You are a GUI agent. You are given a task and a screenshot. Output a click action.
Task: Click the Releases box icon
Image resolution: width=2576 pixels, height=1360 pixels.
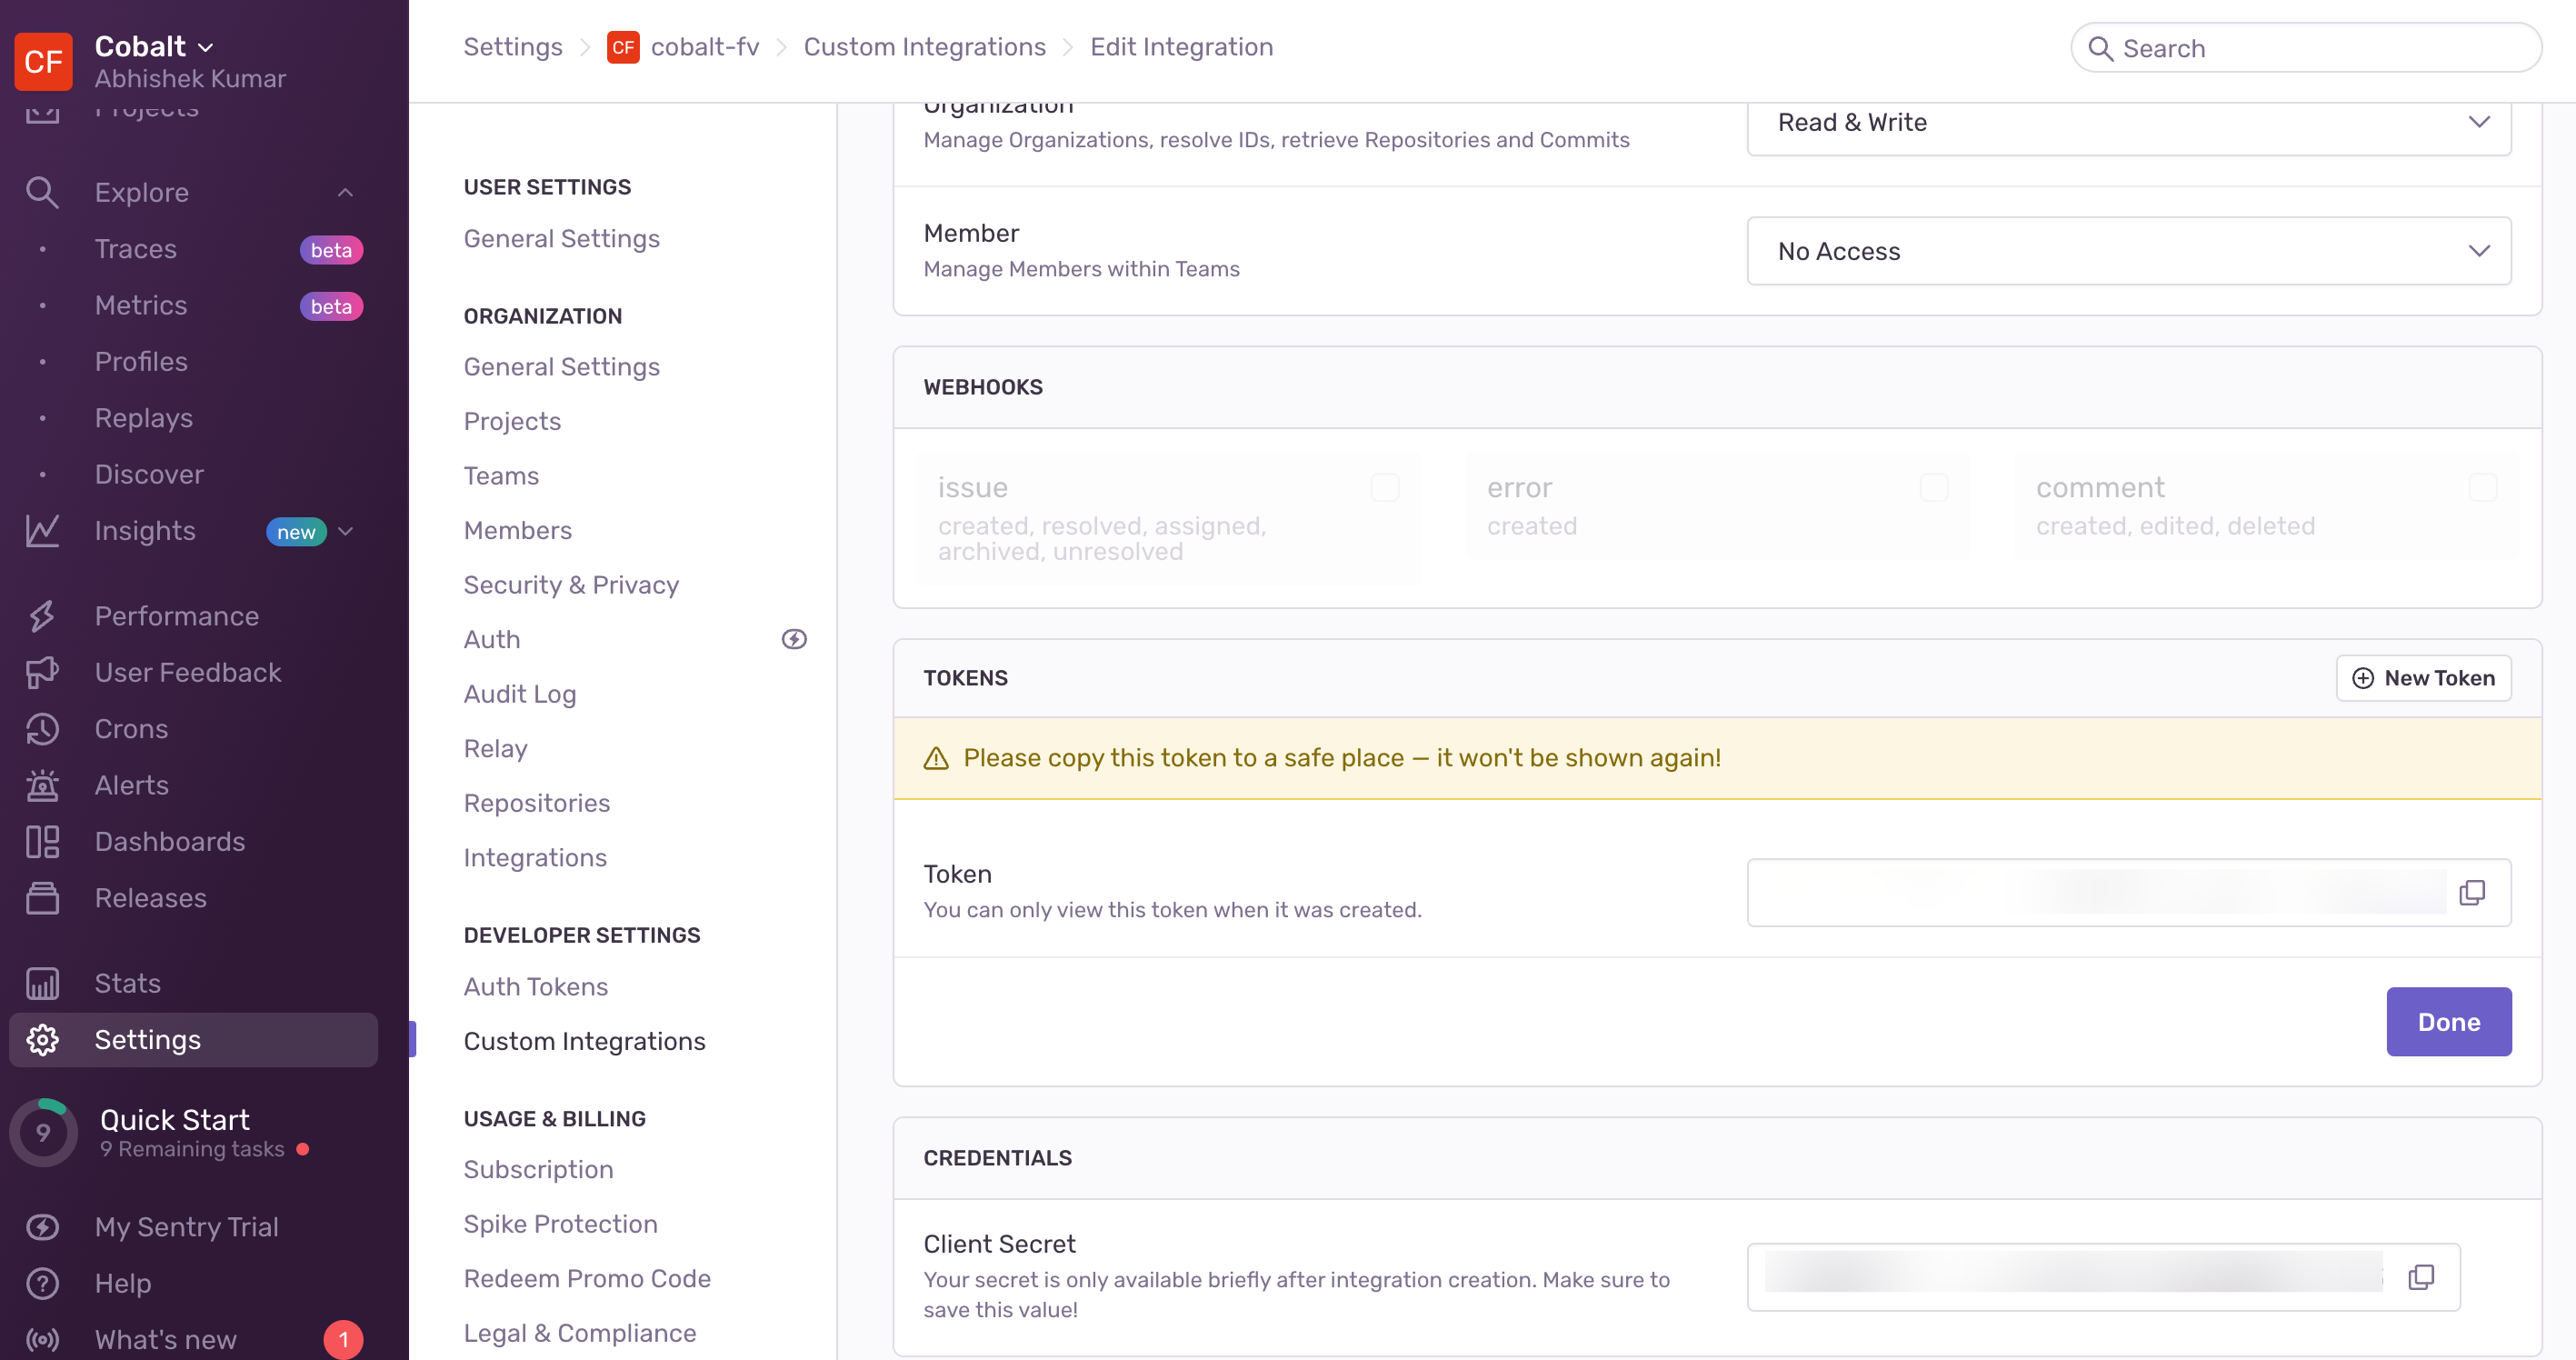click(42, 897)
